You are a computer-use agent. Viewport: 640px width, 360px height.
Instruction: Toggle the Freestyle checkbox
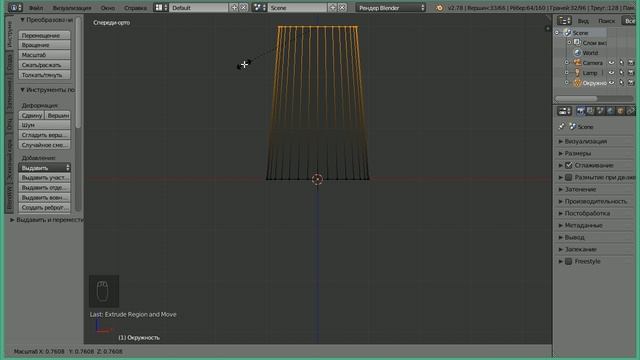569,261
